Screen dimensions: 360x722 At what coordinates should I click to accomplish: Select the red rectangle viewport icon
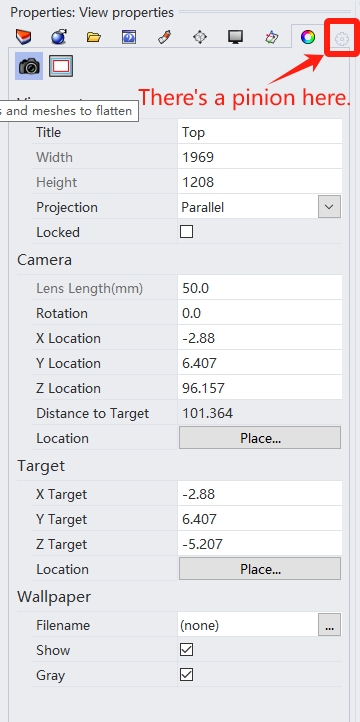point(61,66)
